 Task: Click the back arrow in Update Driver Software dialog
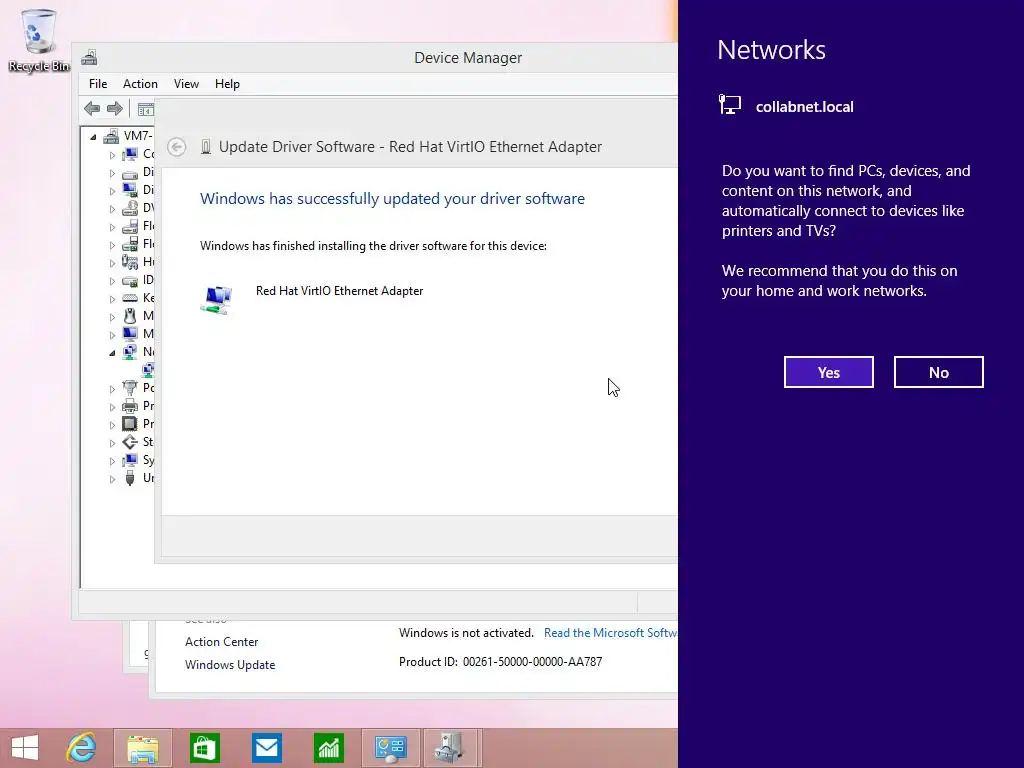176,147
